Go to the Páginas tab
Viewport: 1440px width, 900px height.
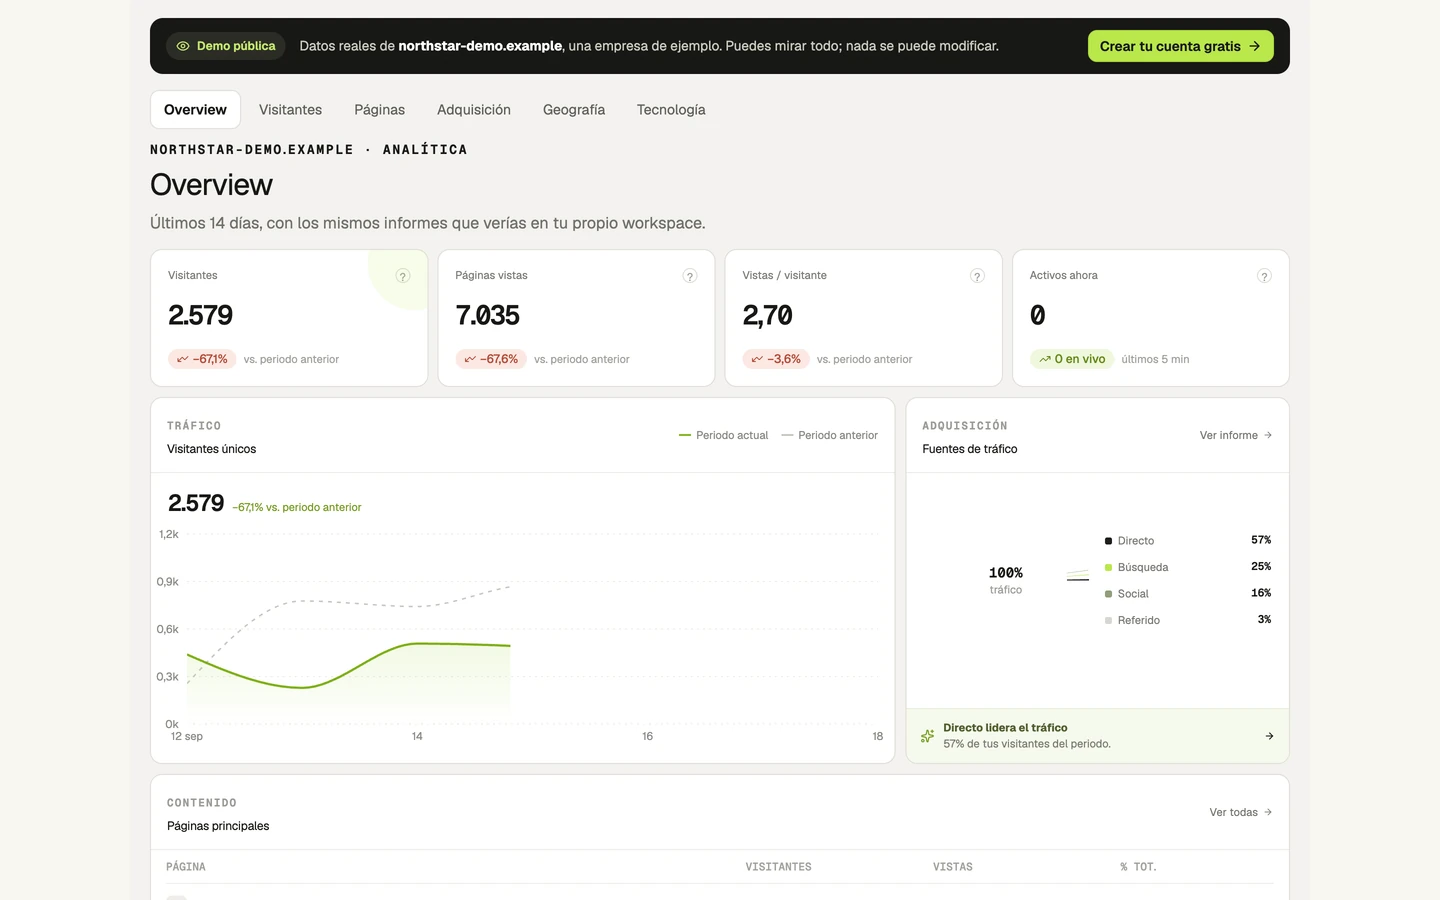pos(380,110)
